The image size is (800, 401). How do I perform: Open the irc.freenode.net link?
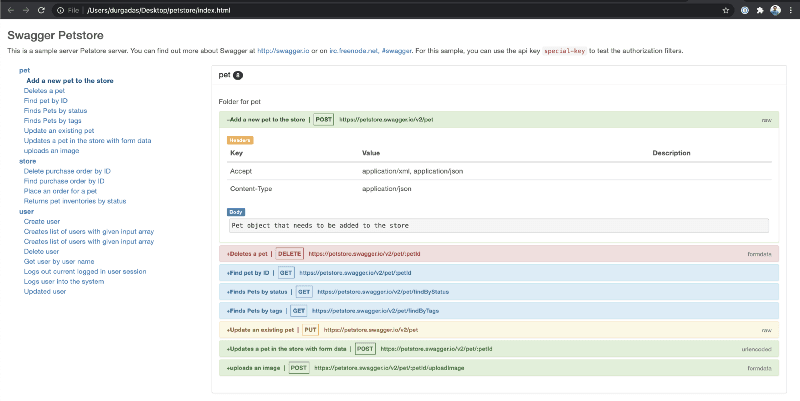[x=354, y=51]
